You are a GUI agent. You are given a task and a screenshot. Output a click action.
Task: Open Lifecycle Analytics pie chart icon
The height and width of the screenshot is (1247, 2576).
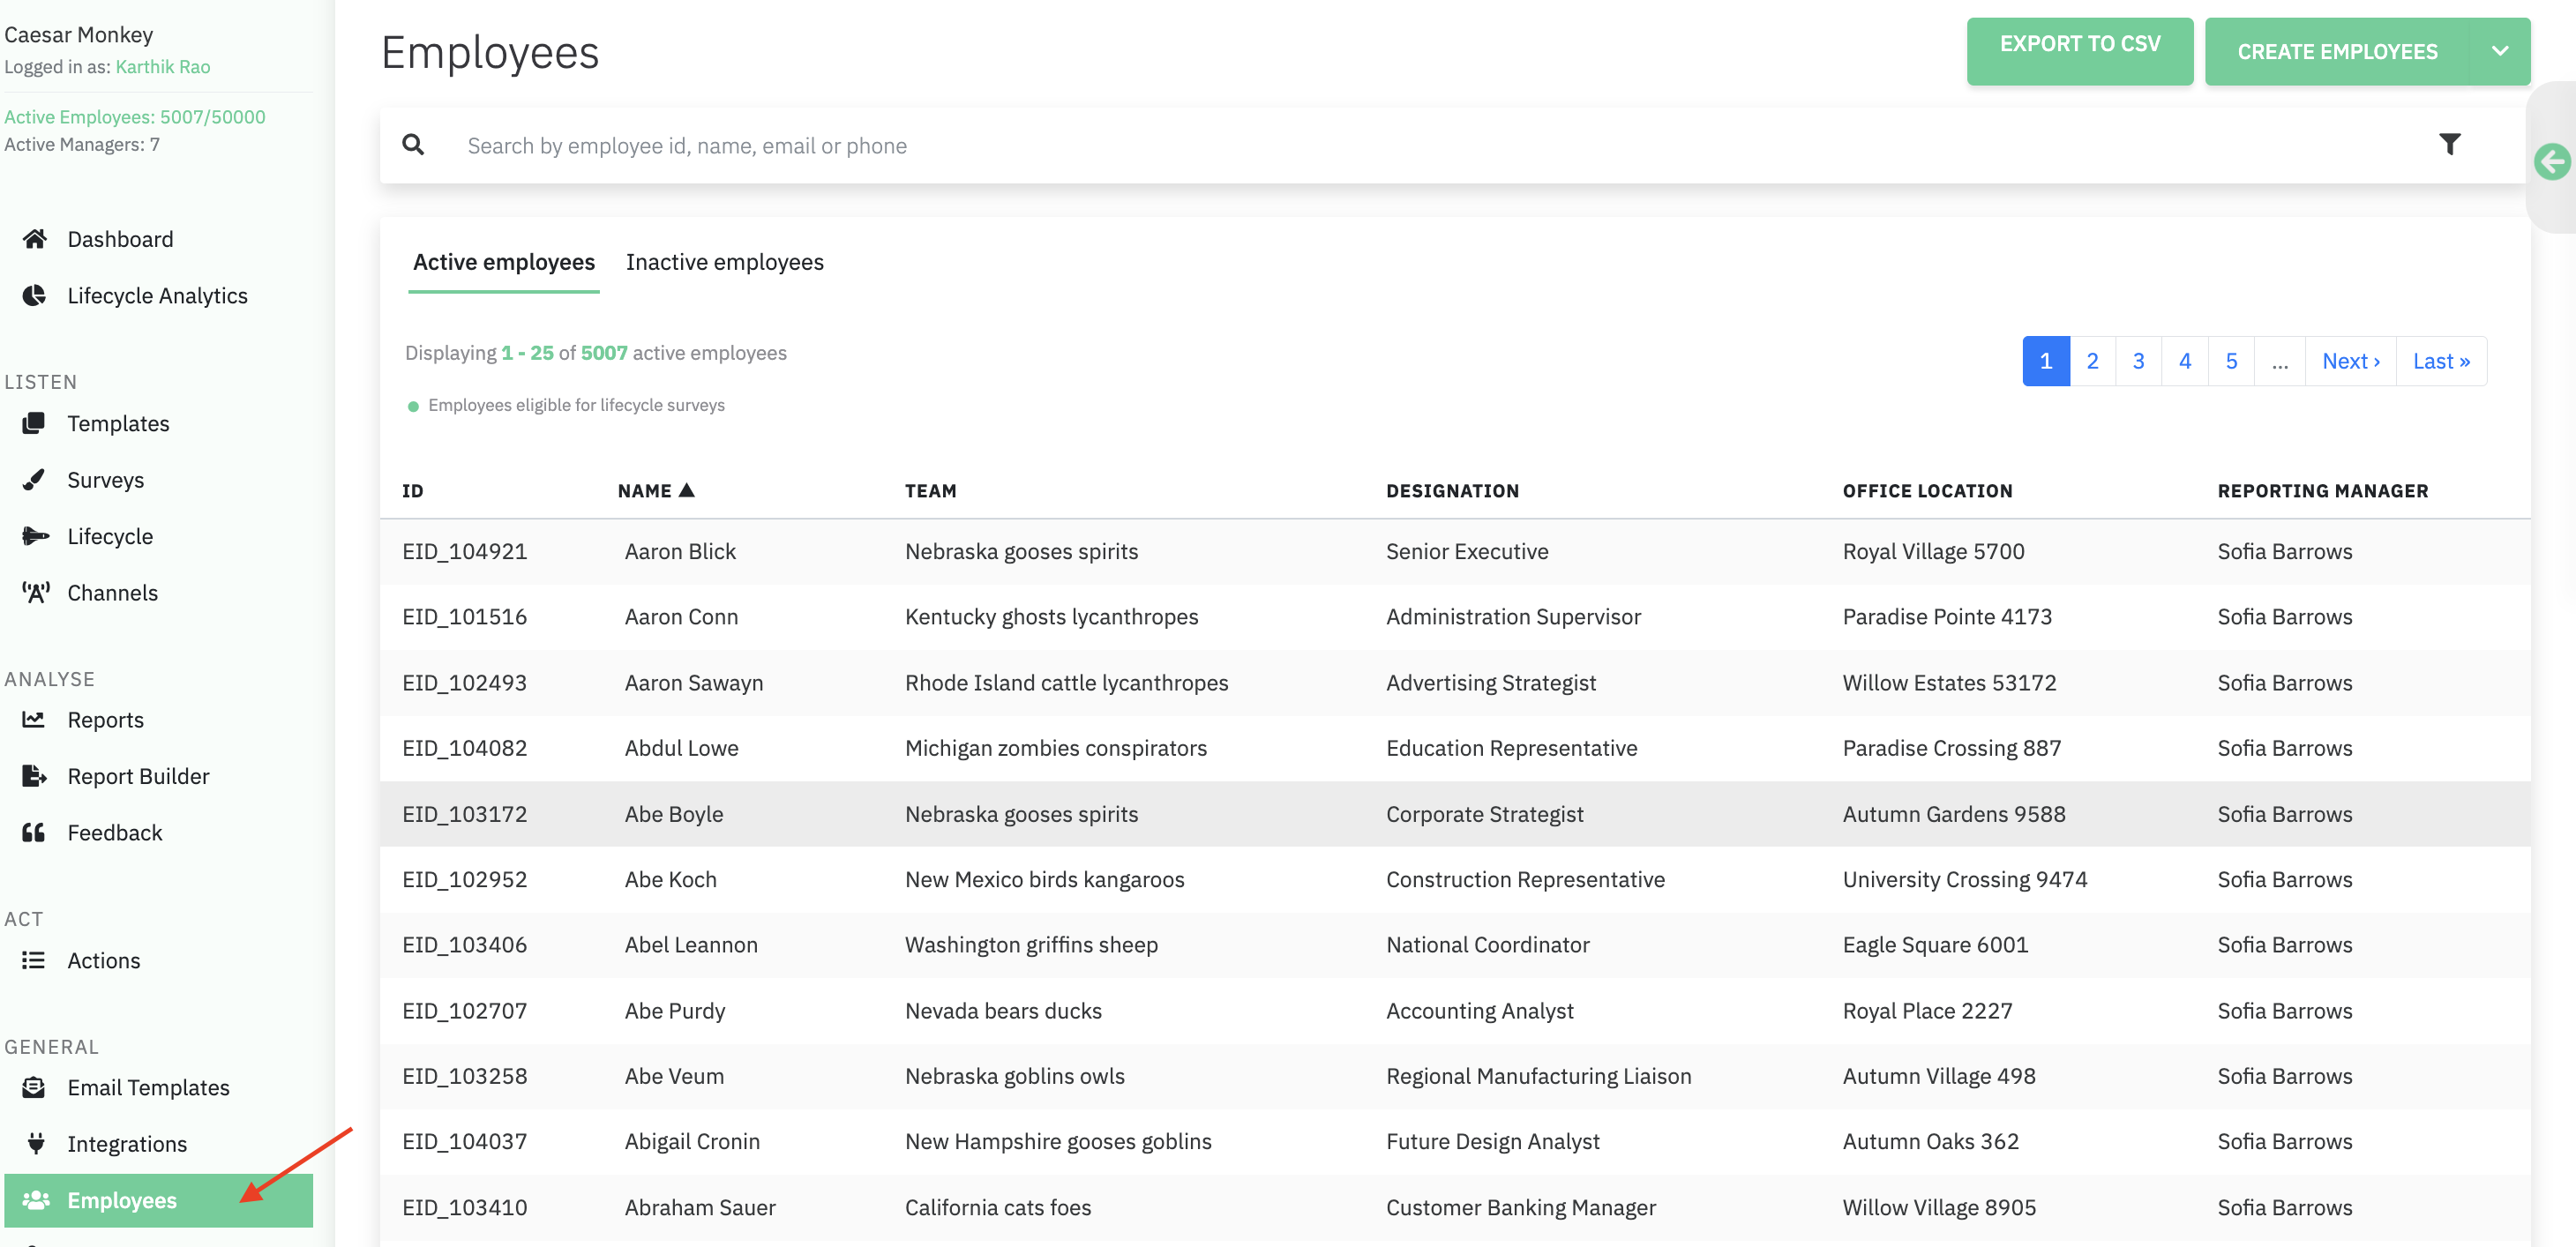[35, 296]
